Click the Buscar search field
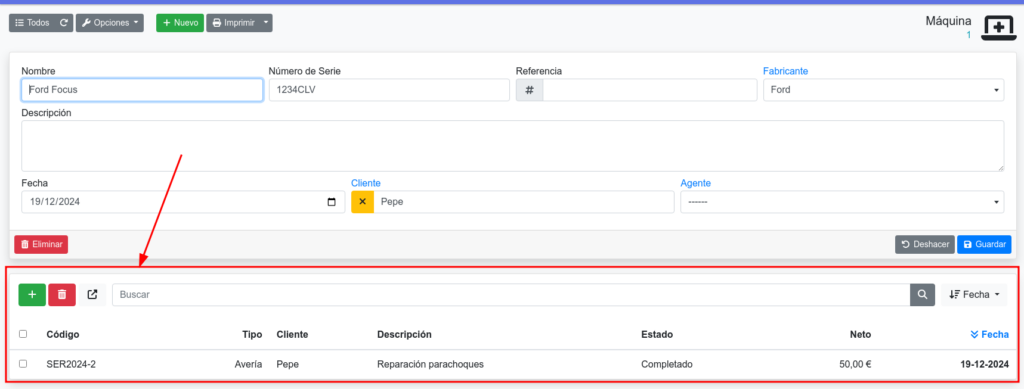 point(511,294)
